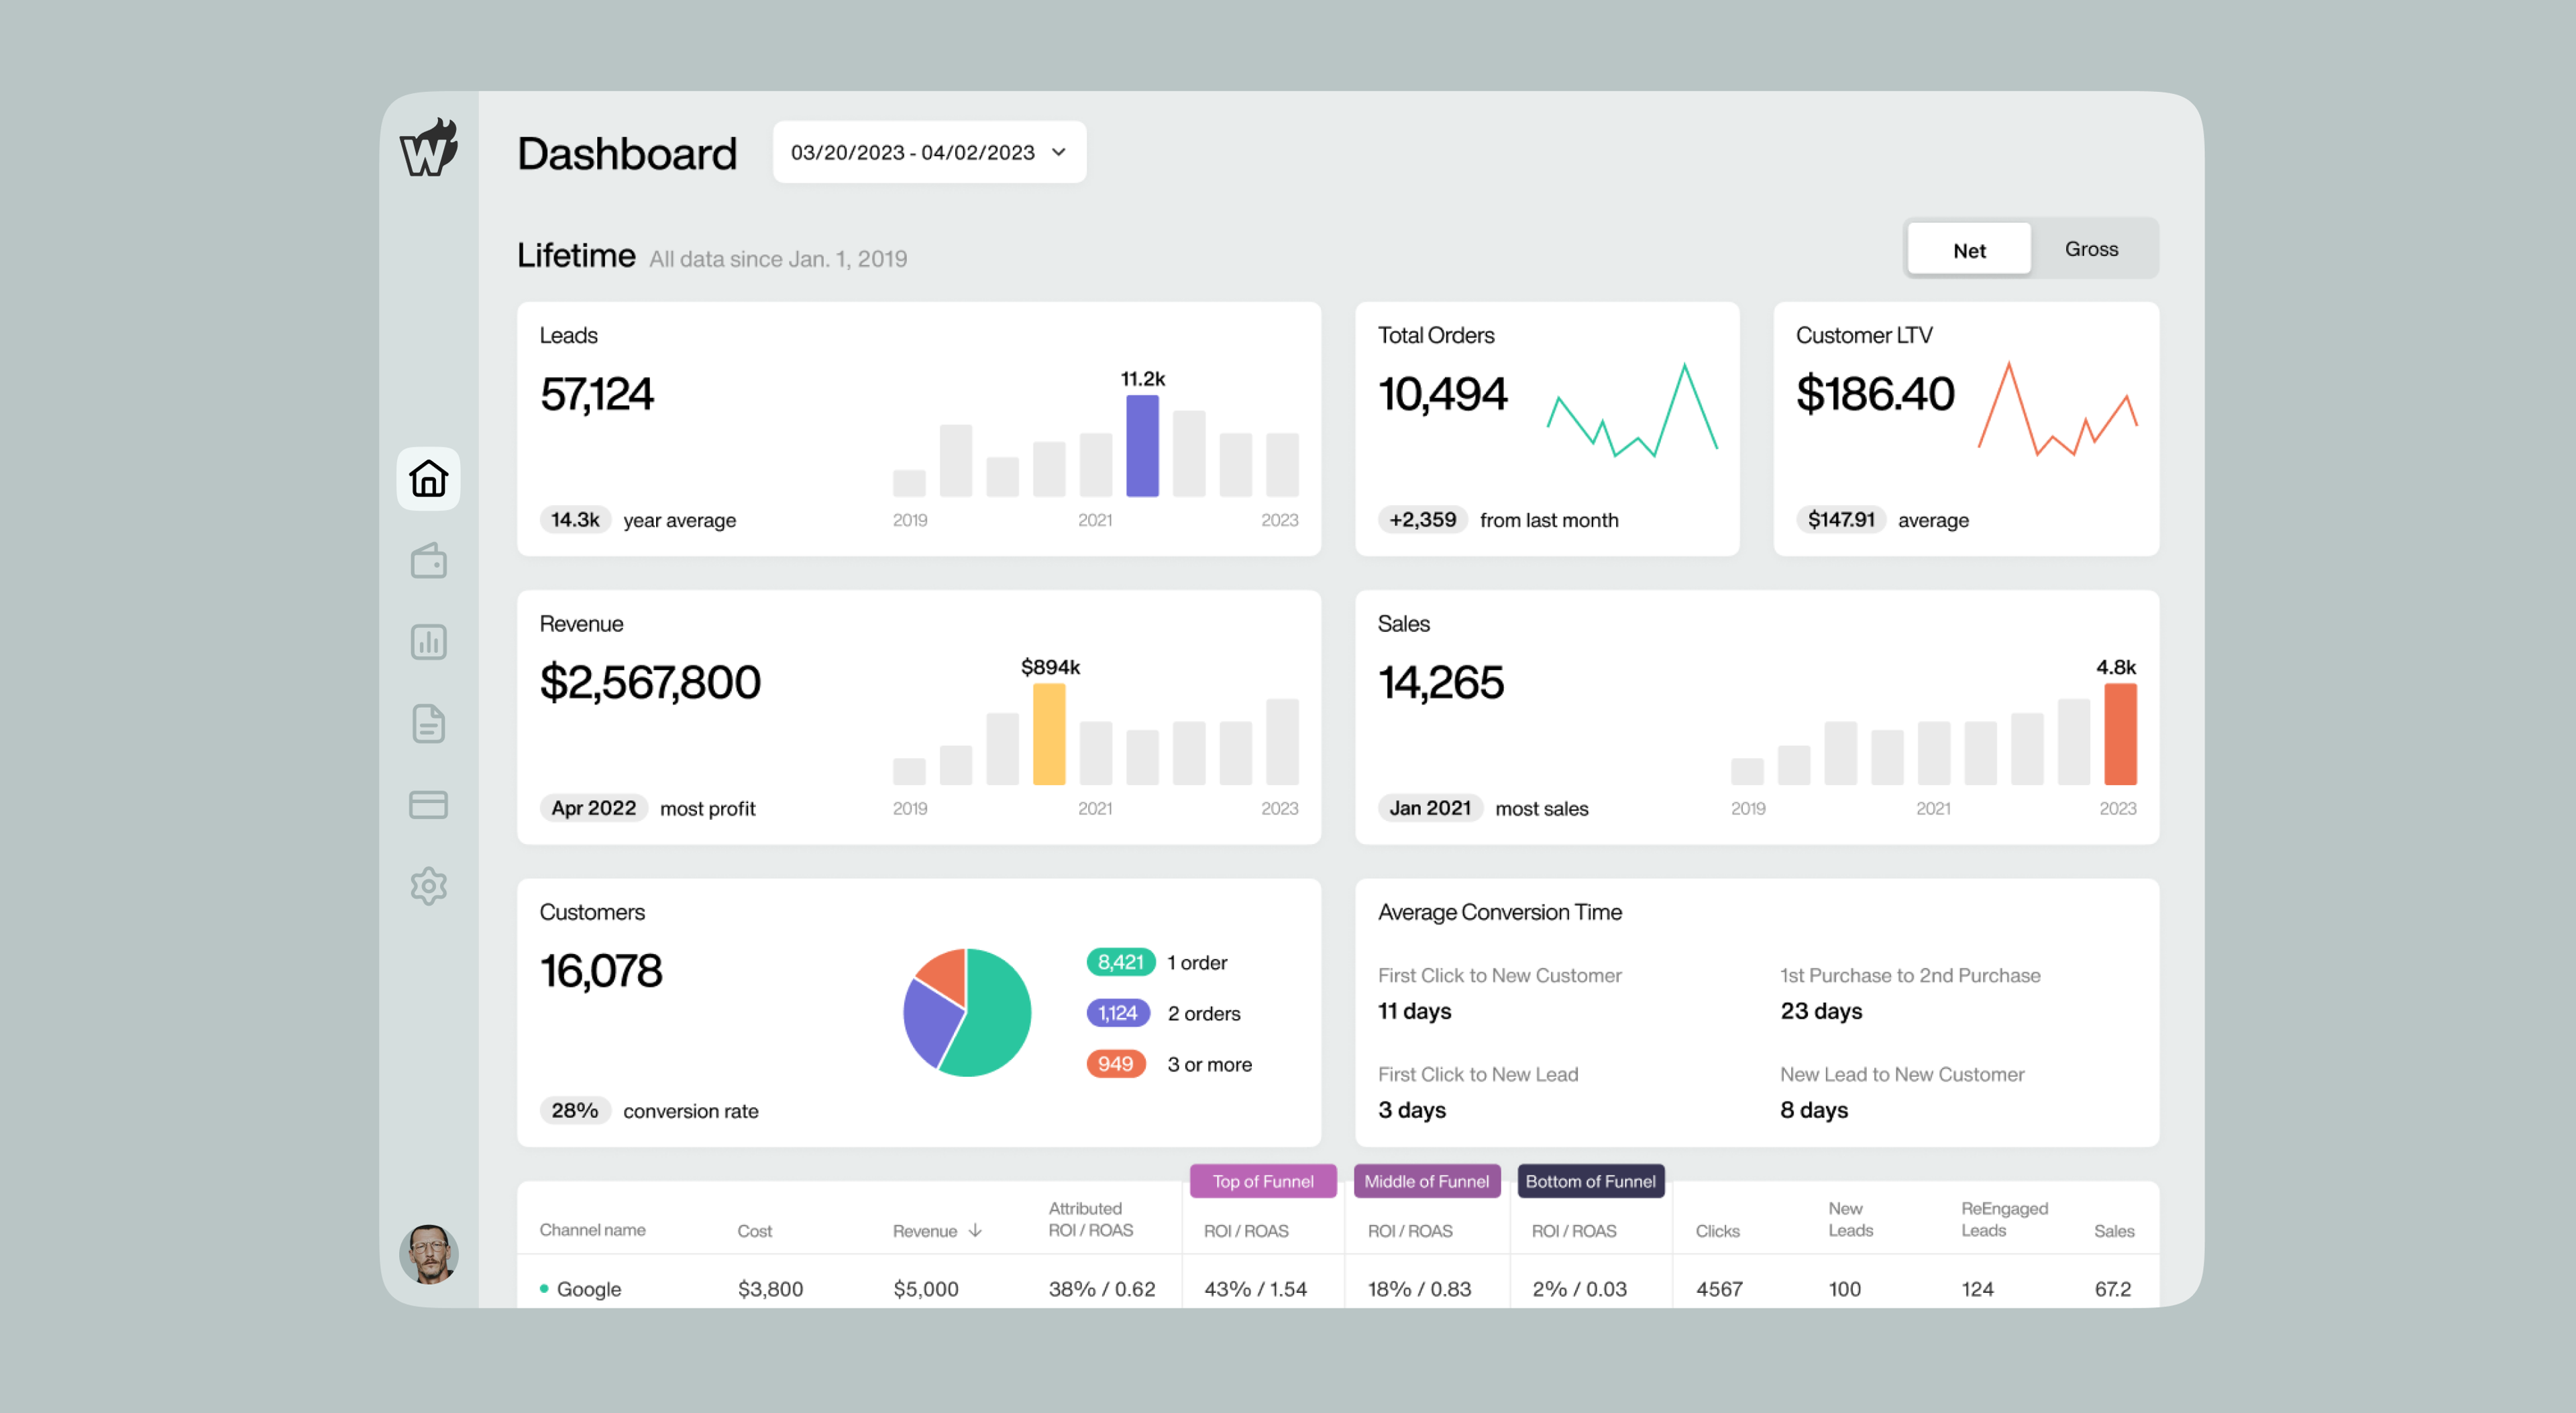Click the Google channel row name

pos(588,1289)
